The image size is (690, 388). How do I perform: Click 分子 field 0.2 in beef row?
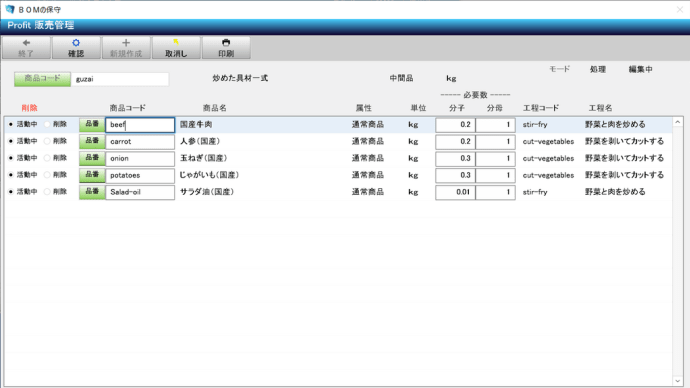455,125
